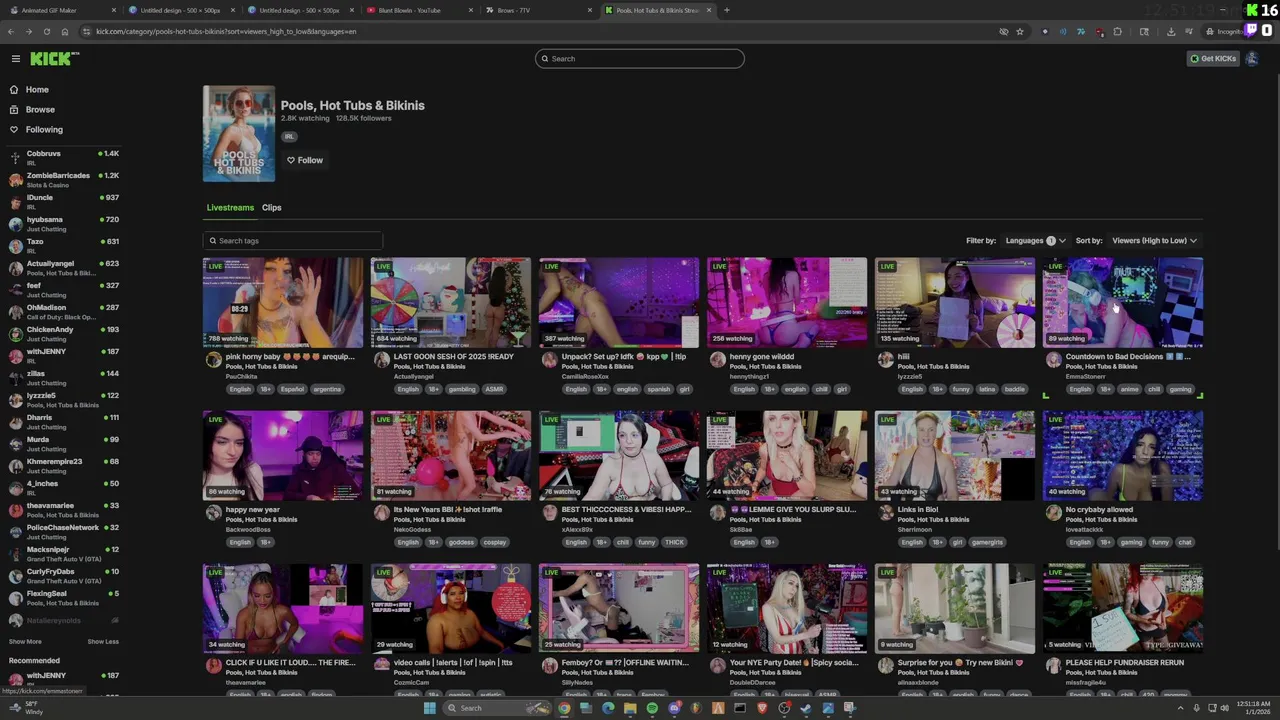Open hyubsama channel in sidebar
Viewport: 1280px width, 720px height.
[63, 224]
